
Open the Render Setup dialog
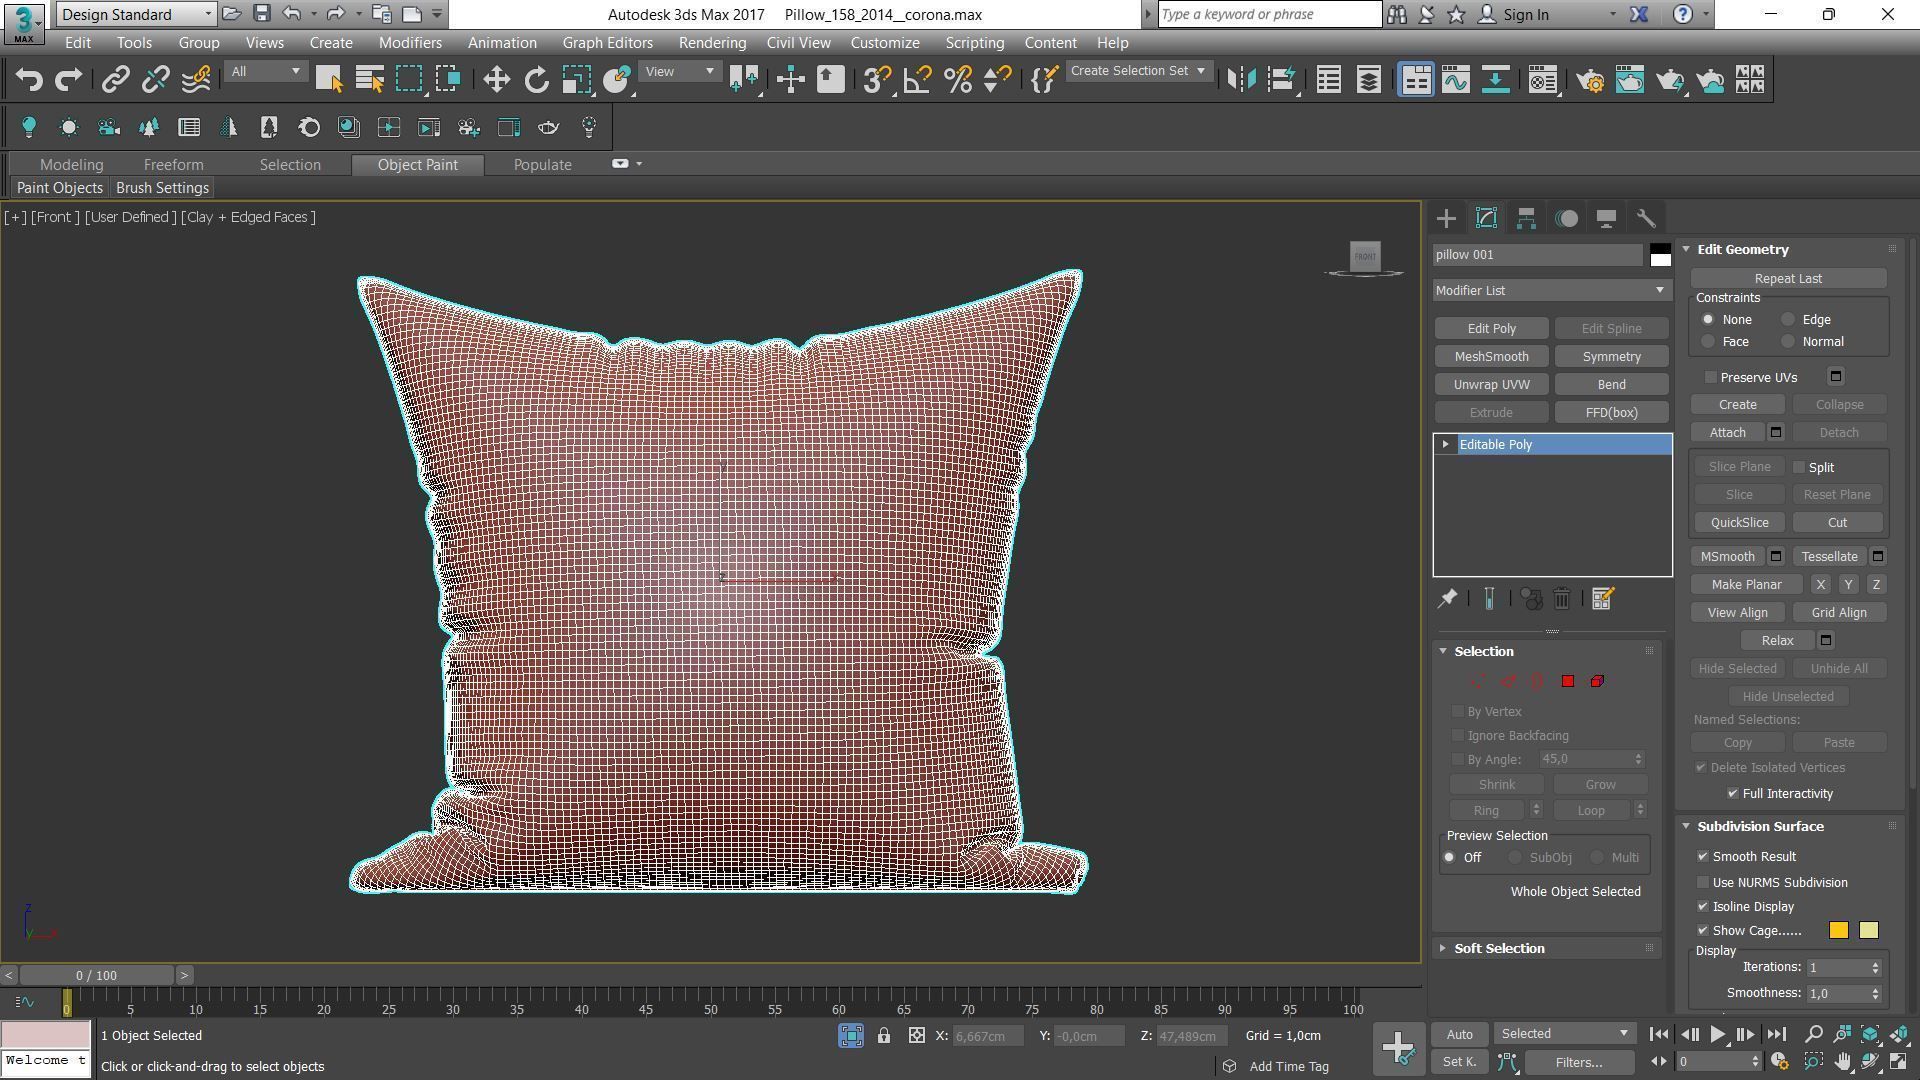1590,80
